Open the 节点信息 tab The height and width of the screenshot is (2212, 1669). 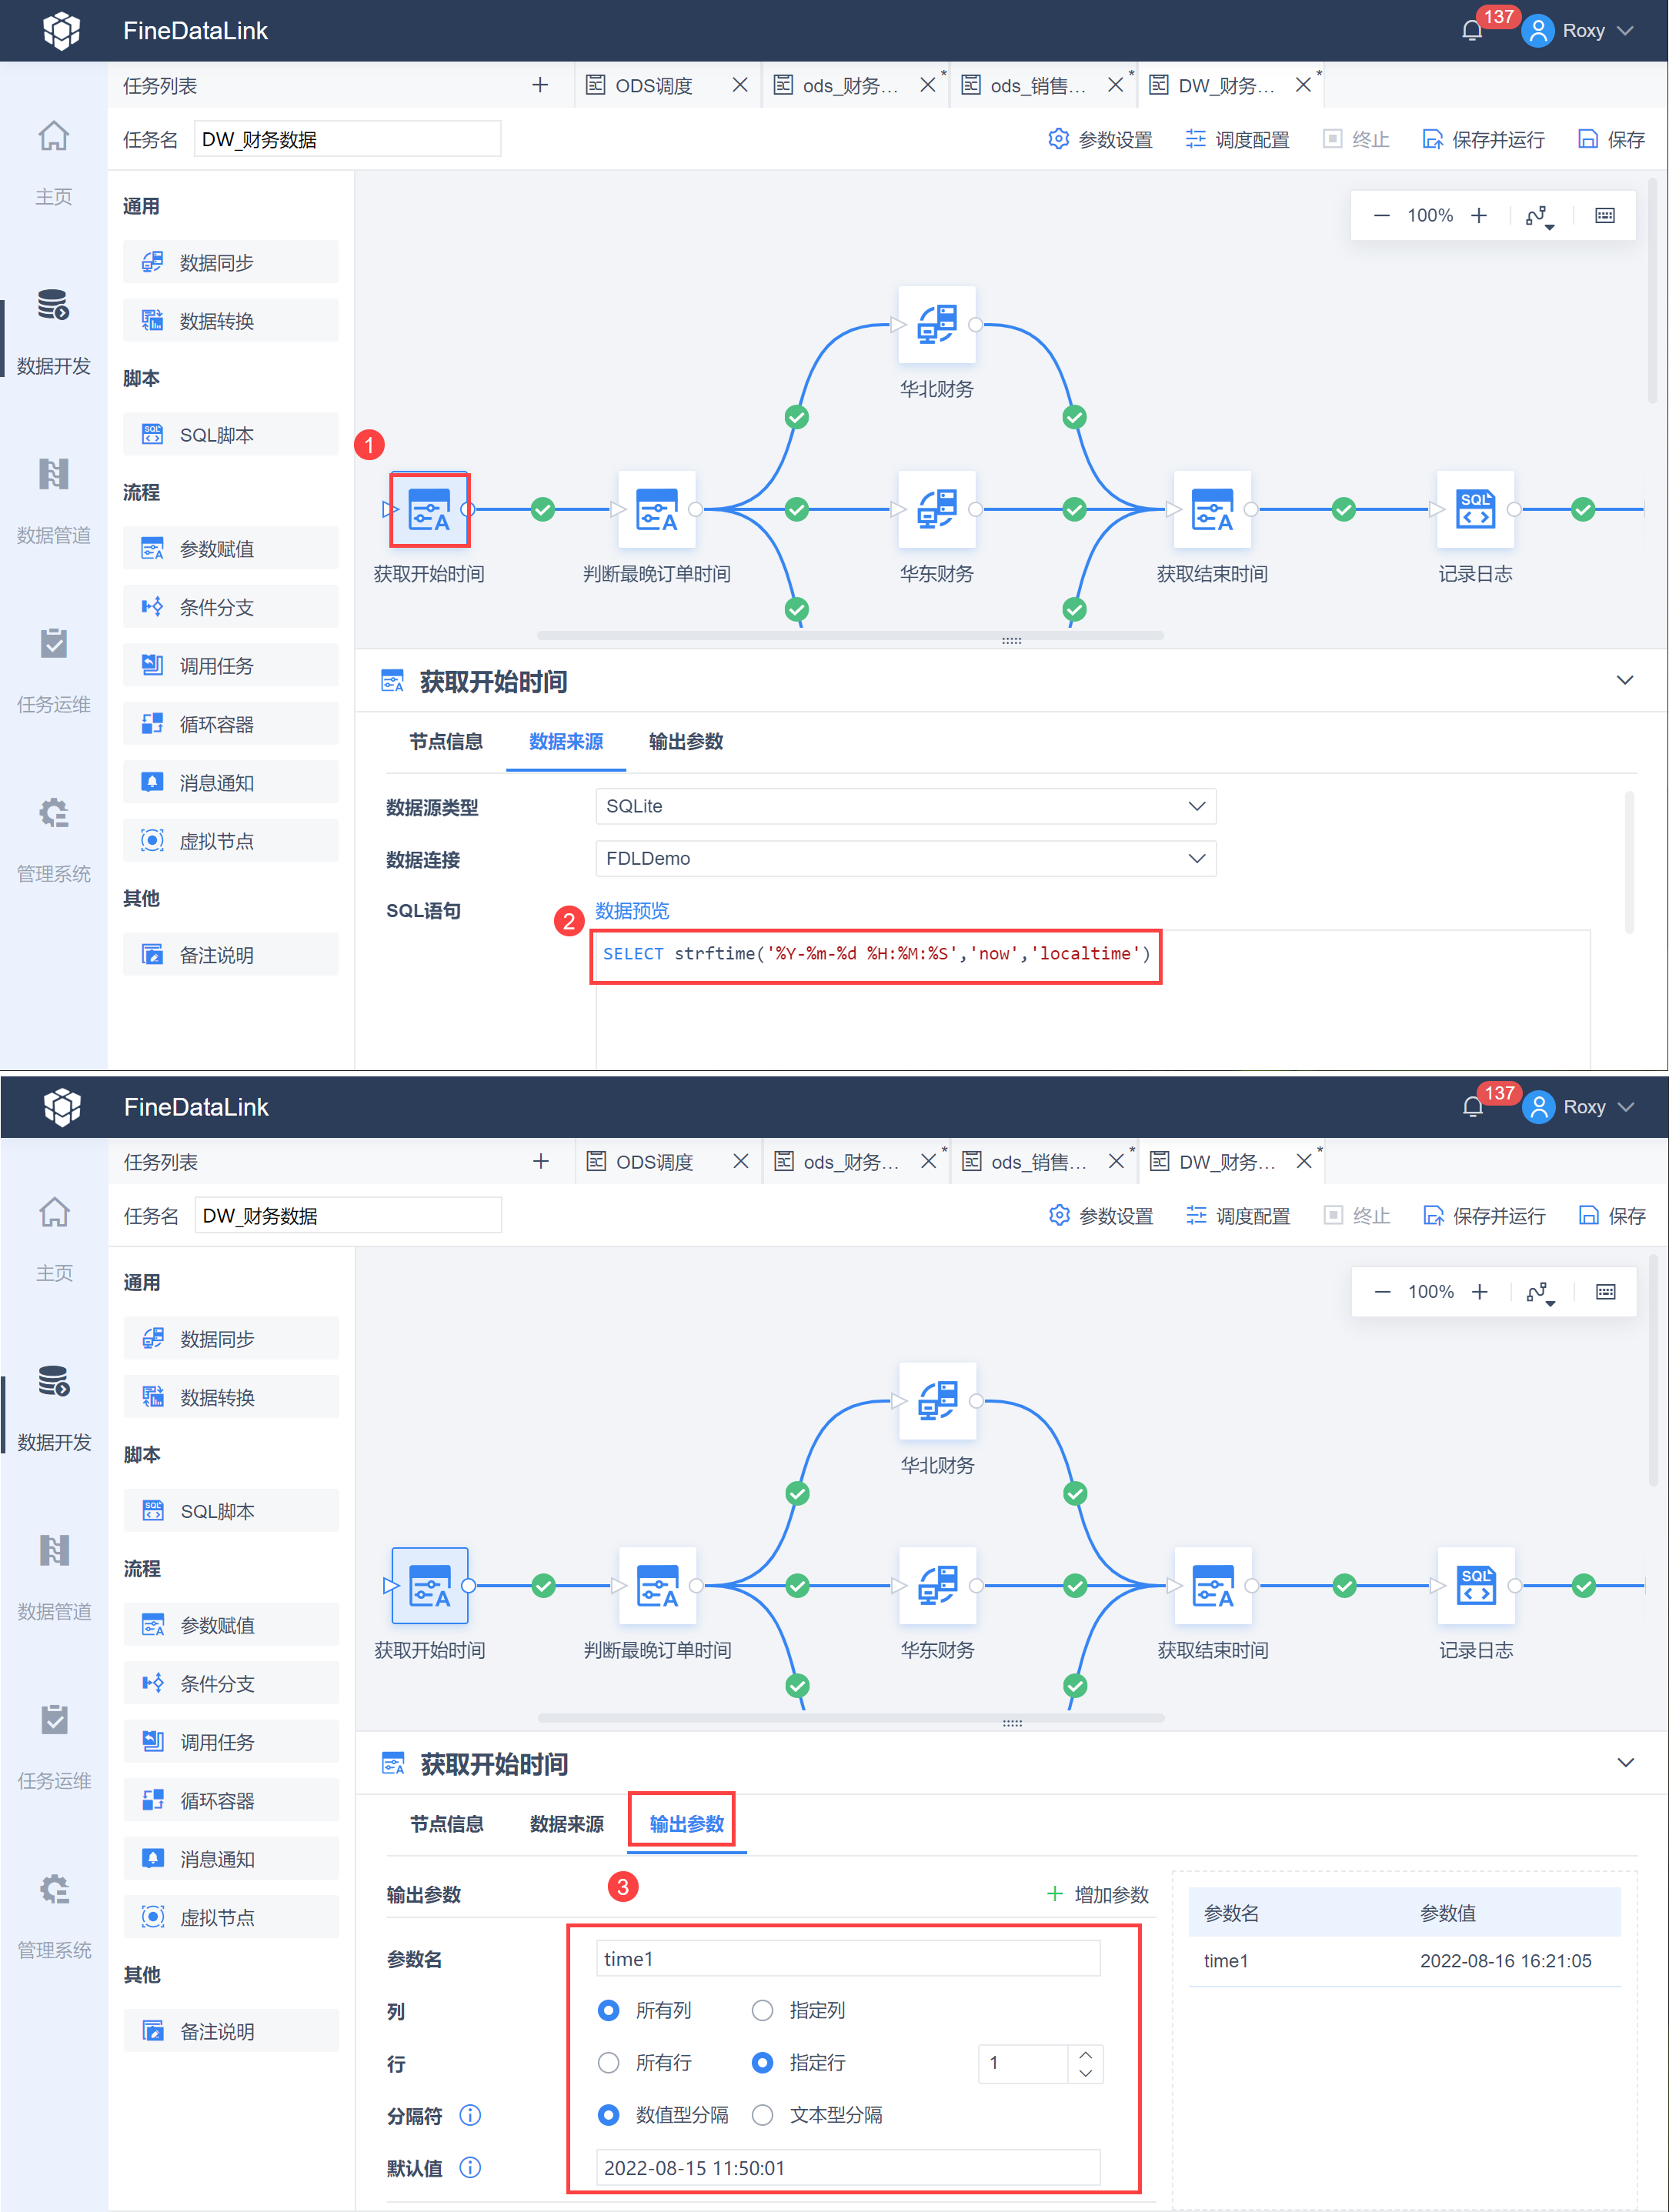click(x=446, y=741)
